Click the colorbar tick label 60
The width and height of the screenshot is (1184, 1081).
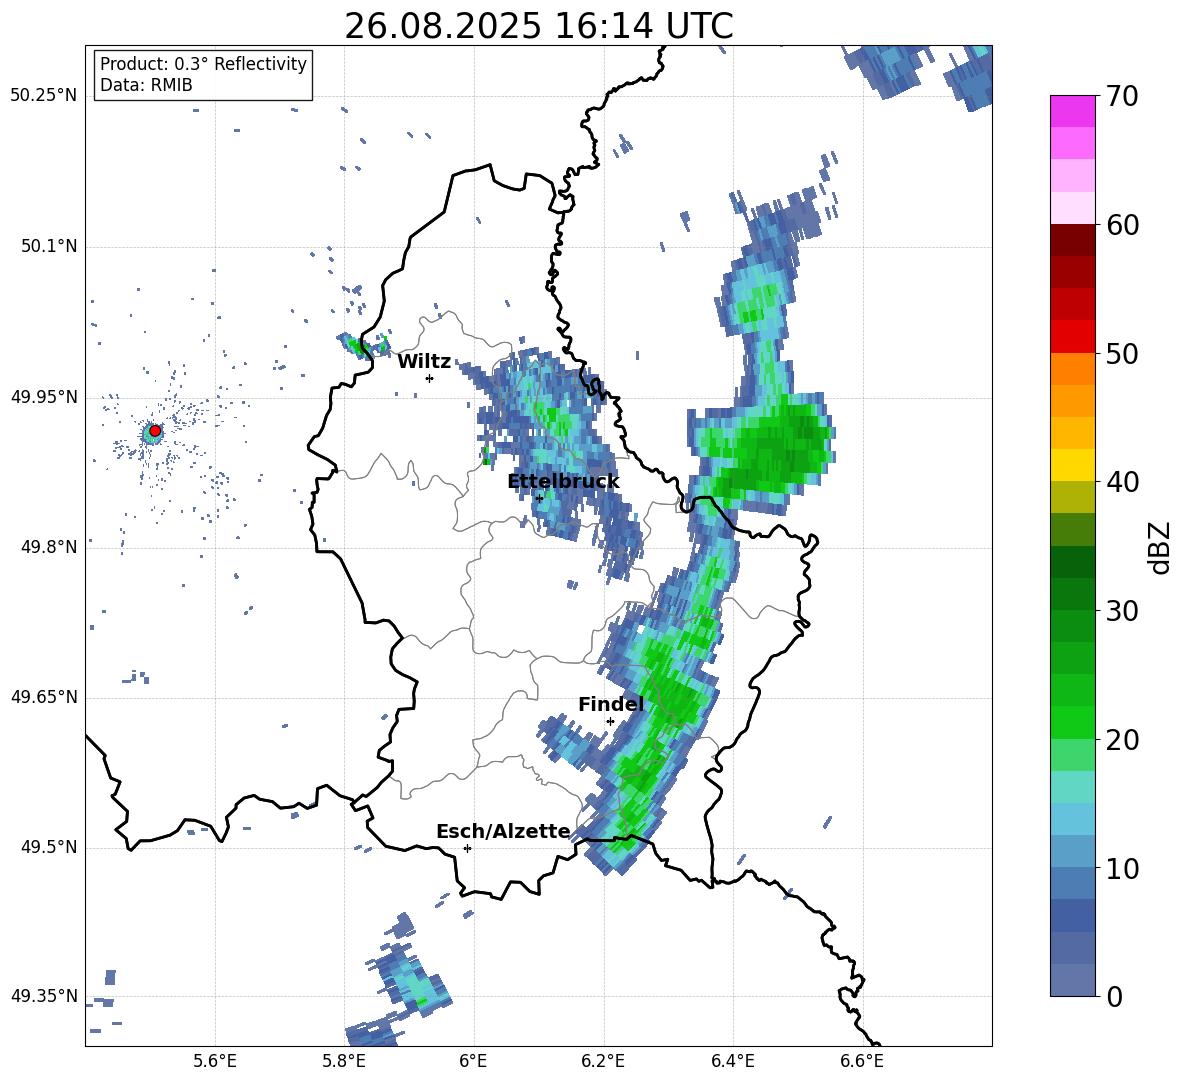click(x=1122, y=225)
